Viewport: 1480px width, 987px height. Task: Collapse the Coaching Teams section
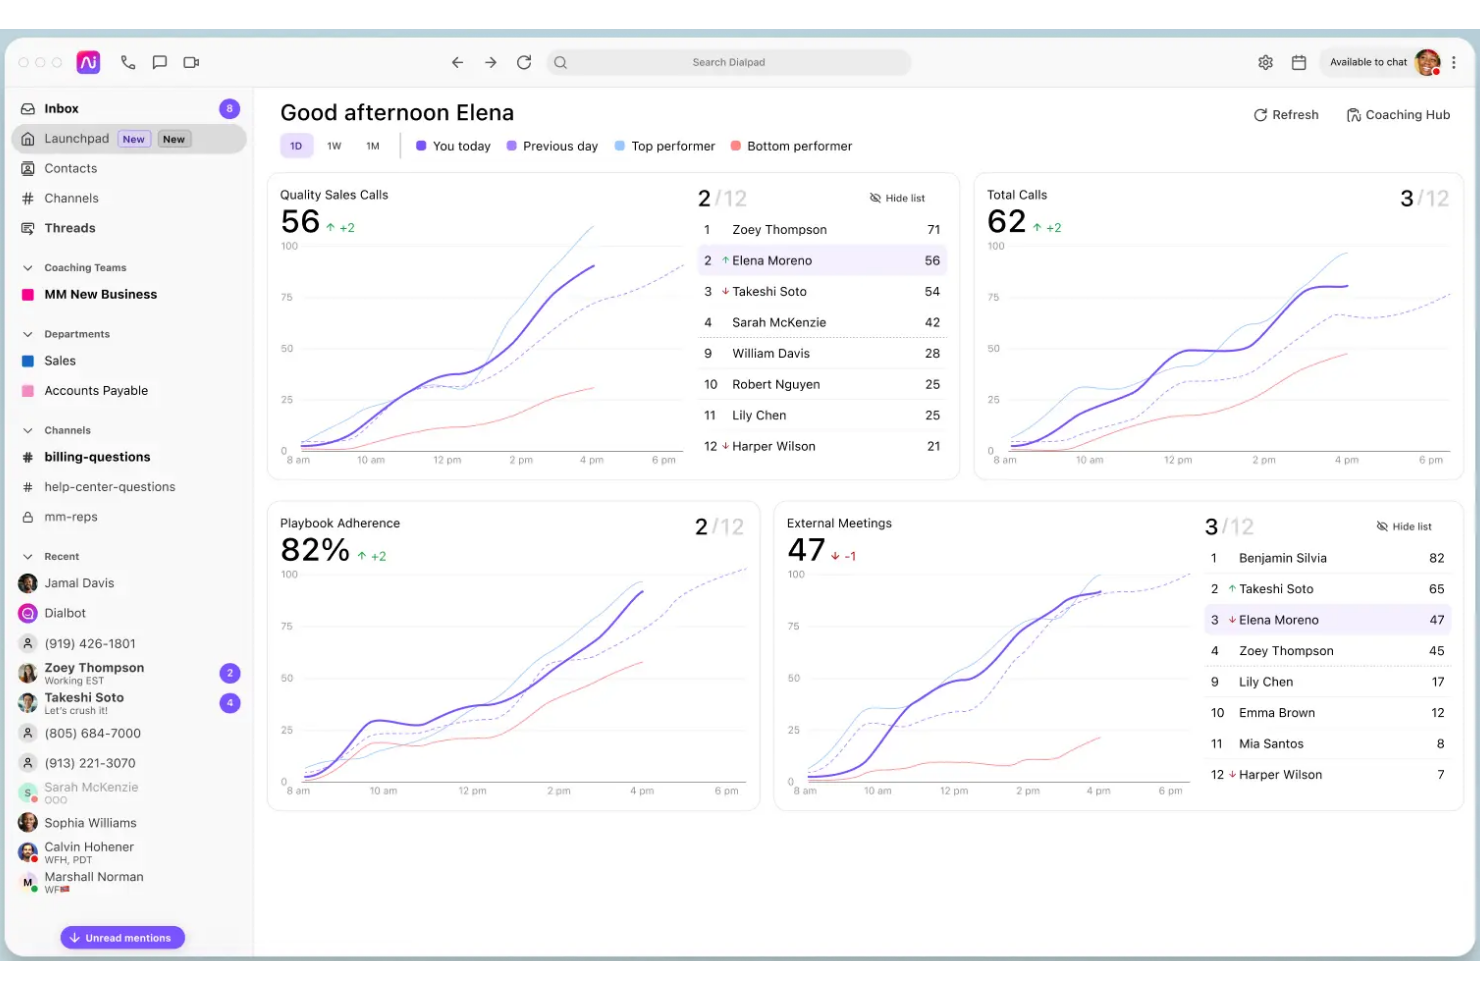point(27,267)
